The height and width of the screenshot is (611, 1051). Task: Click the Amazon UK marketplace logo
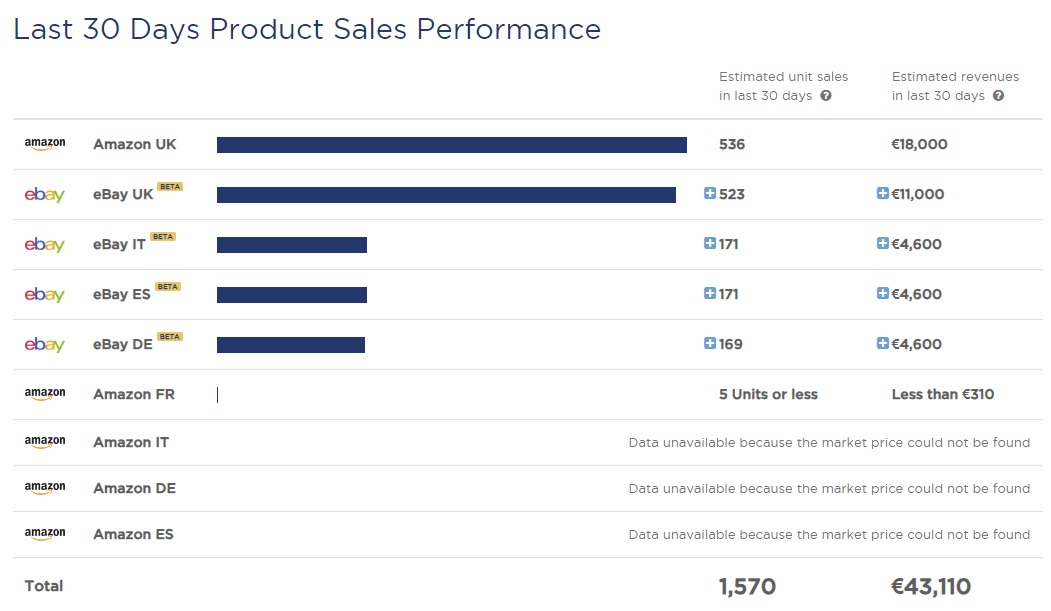pos(45,143)
